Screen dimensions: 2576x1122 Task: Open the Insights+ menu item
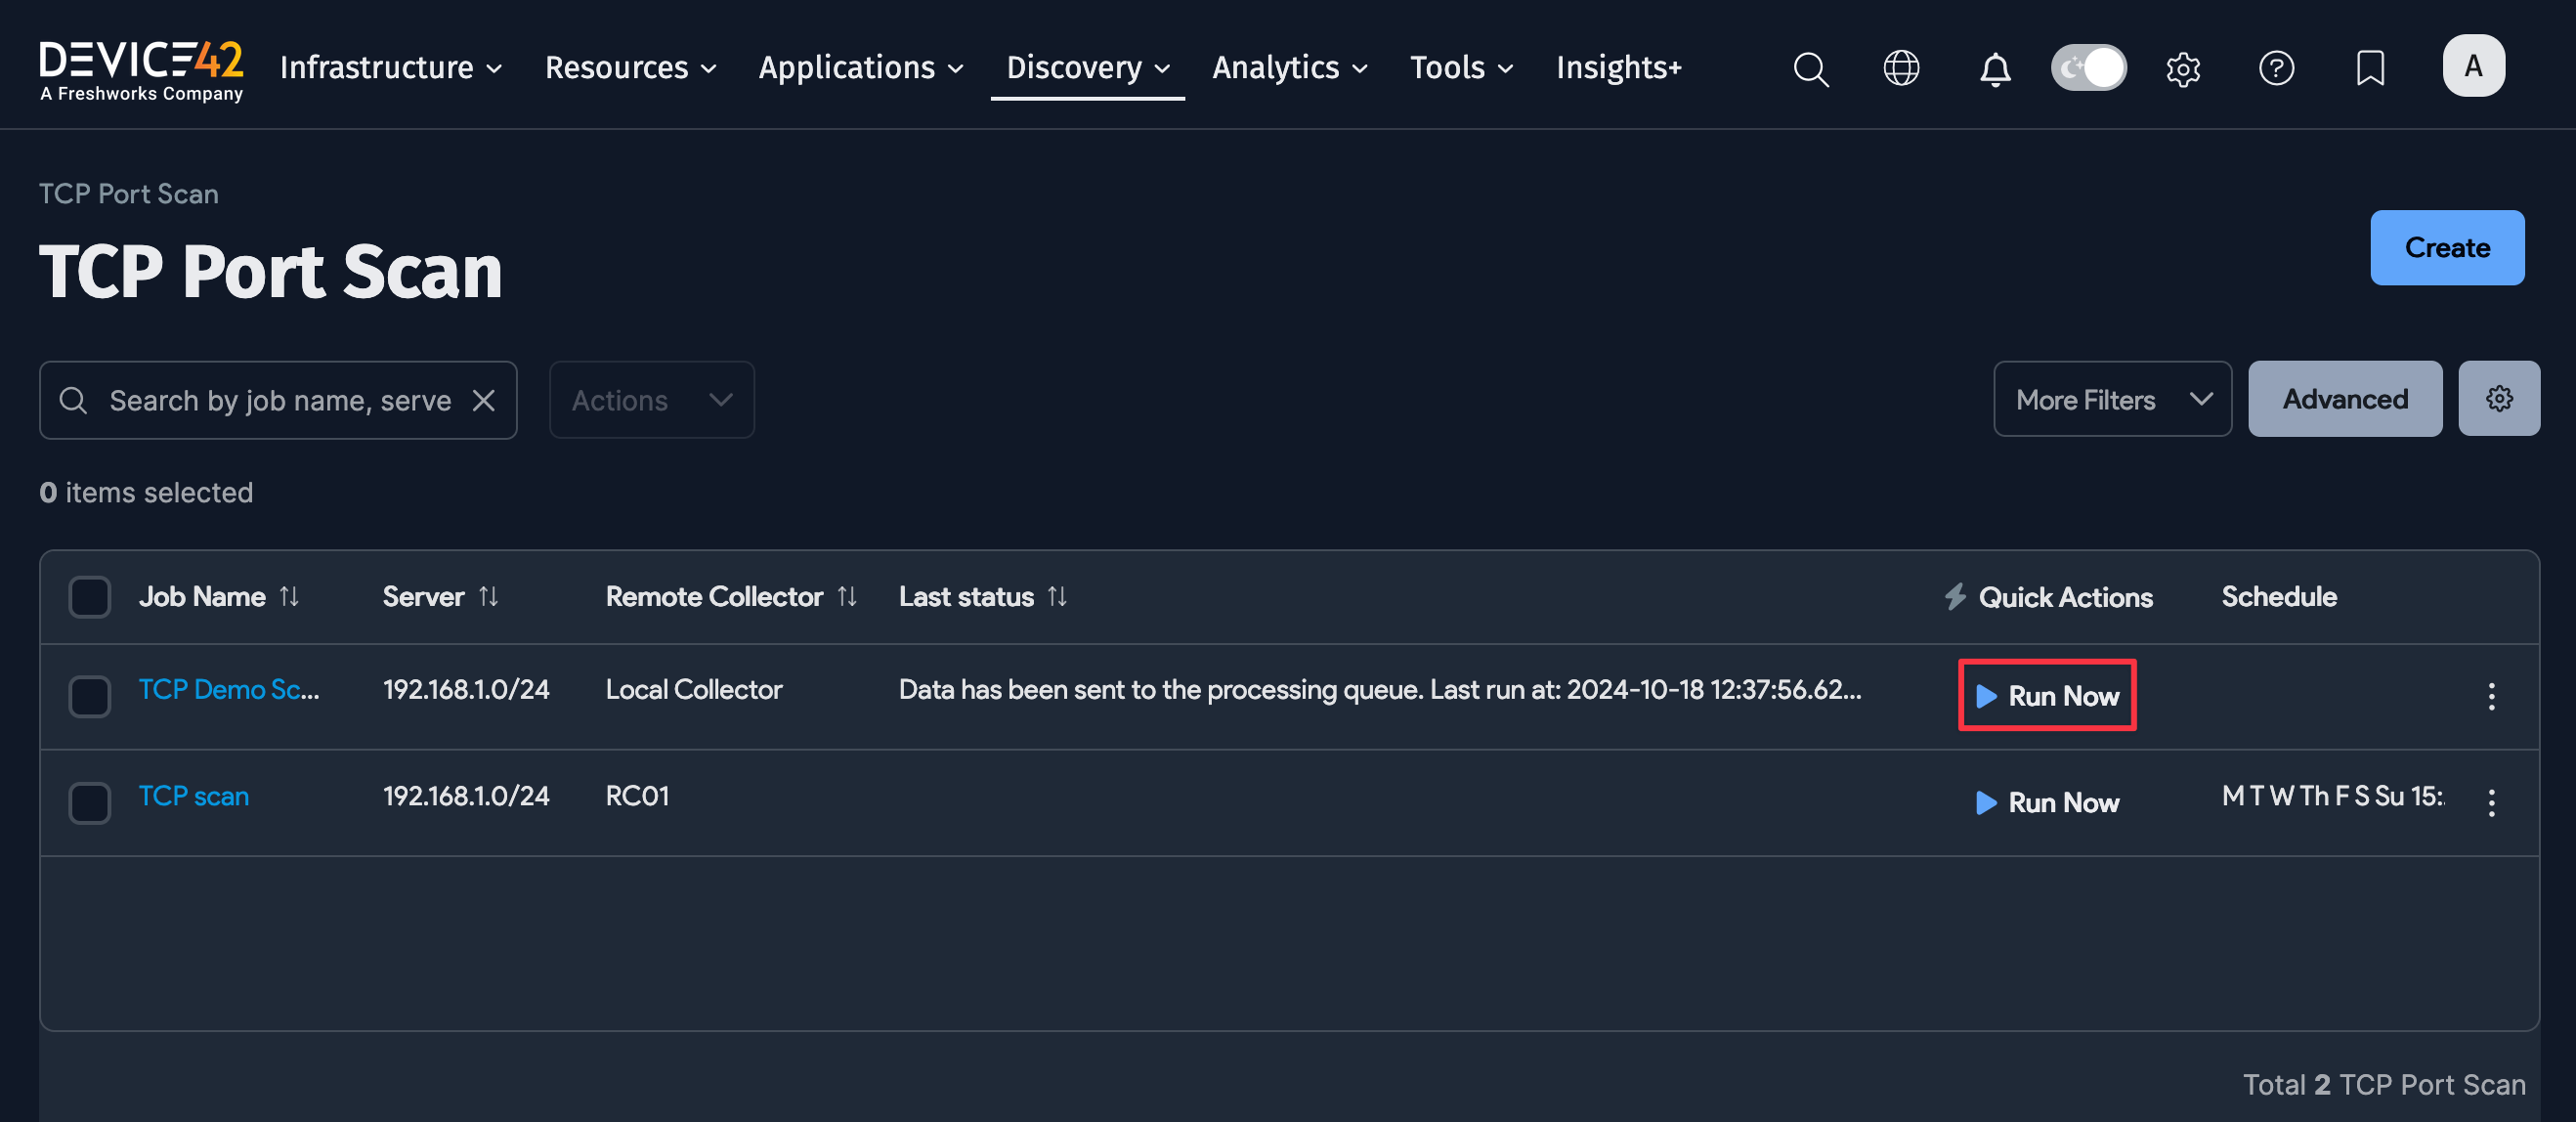pyautogui.click(x=1618, y=67)
